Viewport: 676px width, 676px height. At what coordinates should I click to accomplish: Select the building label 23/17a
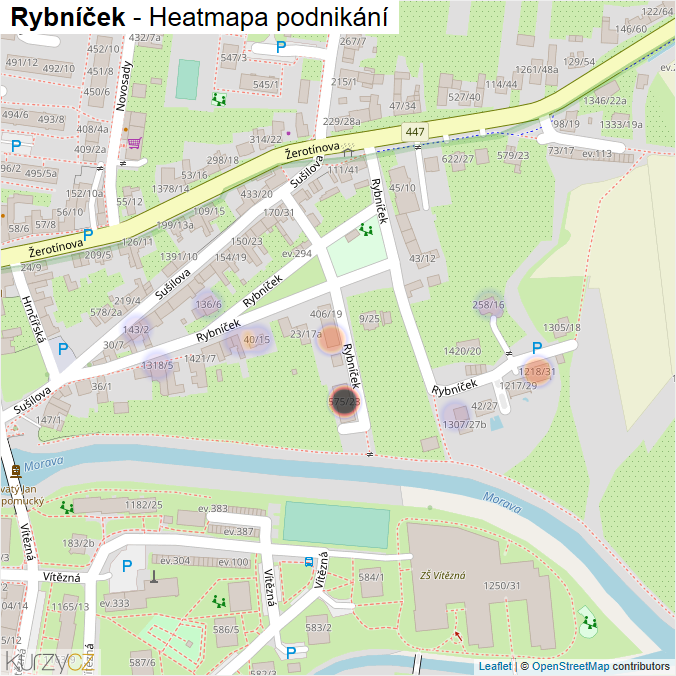[x=306, y=334]
